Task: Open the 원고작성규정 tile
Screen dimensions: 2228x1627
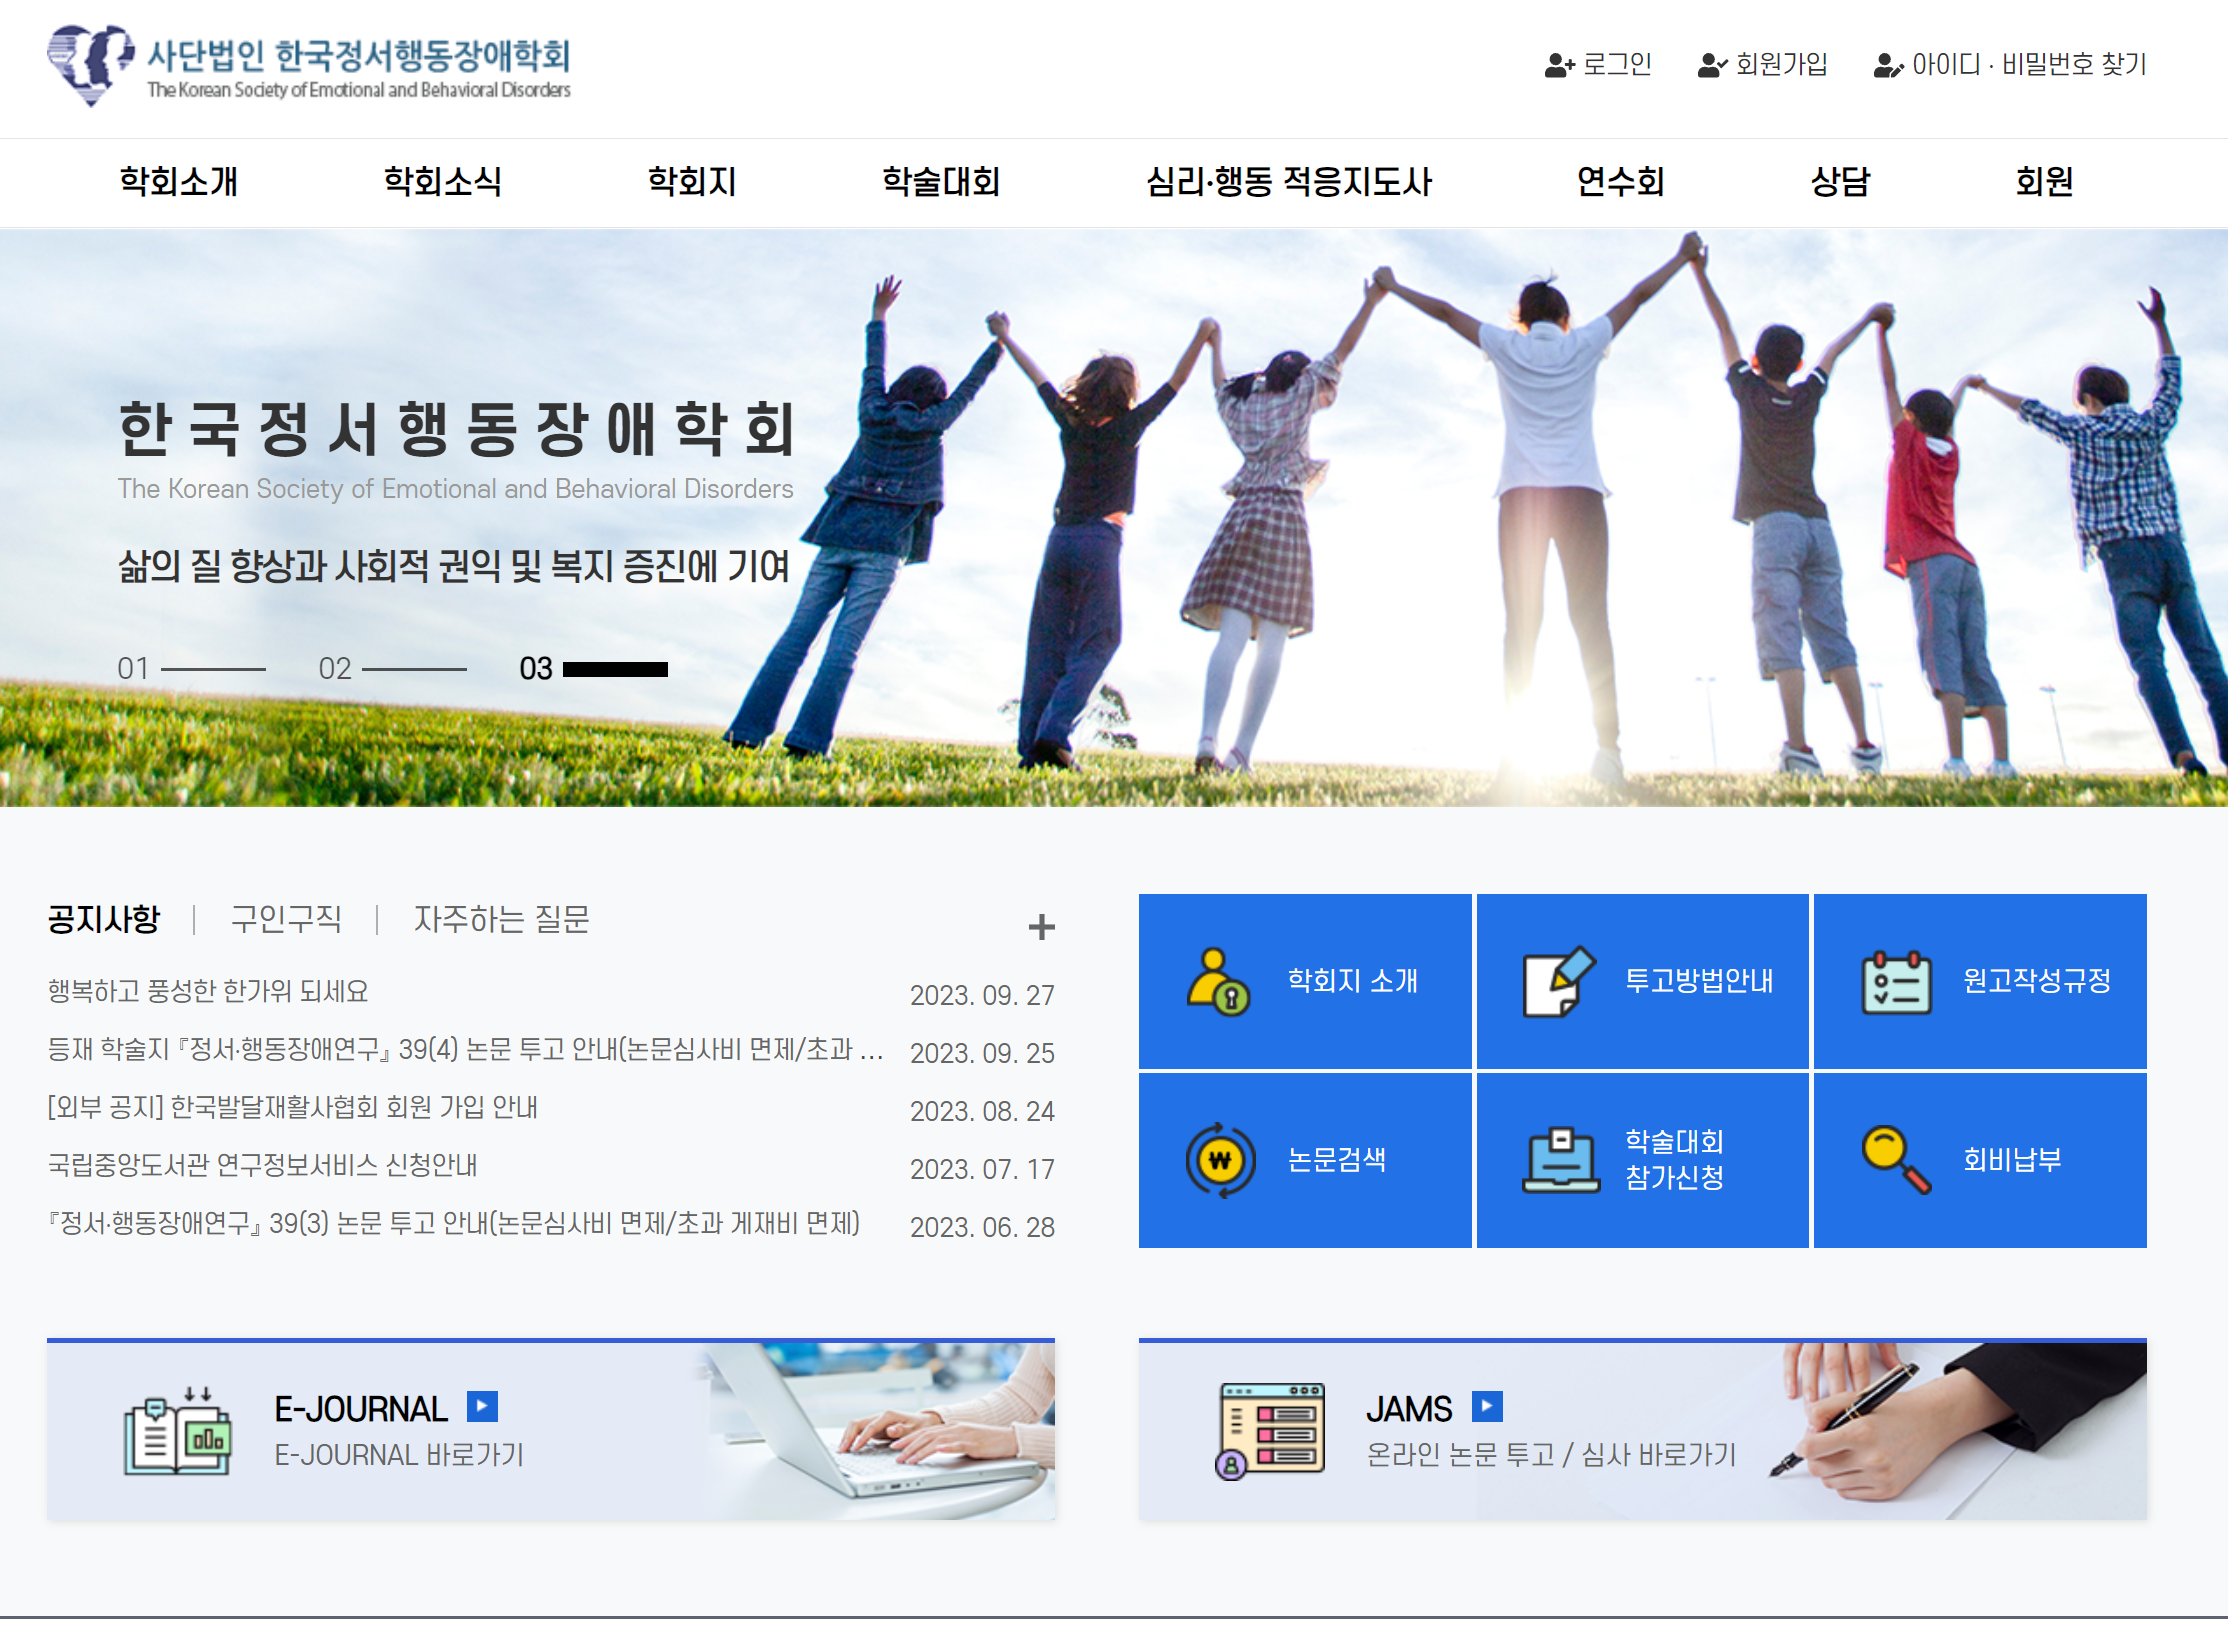Action: tap(1981, 981)
